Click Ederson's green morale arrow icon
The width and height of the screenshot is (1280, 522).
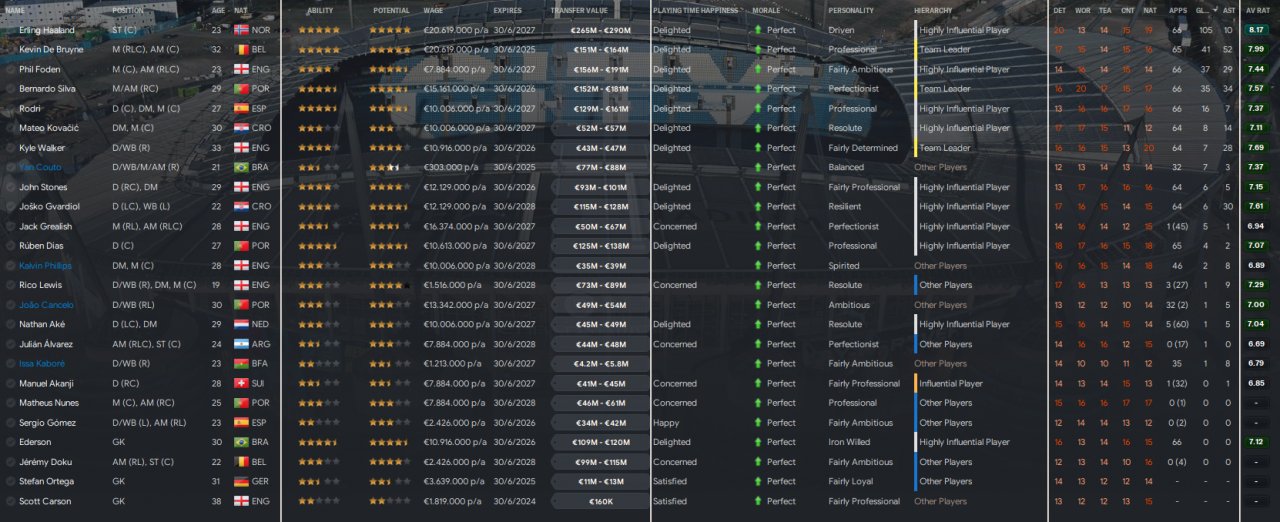coord(758,442)
